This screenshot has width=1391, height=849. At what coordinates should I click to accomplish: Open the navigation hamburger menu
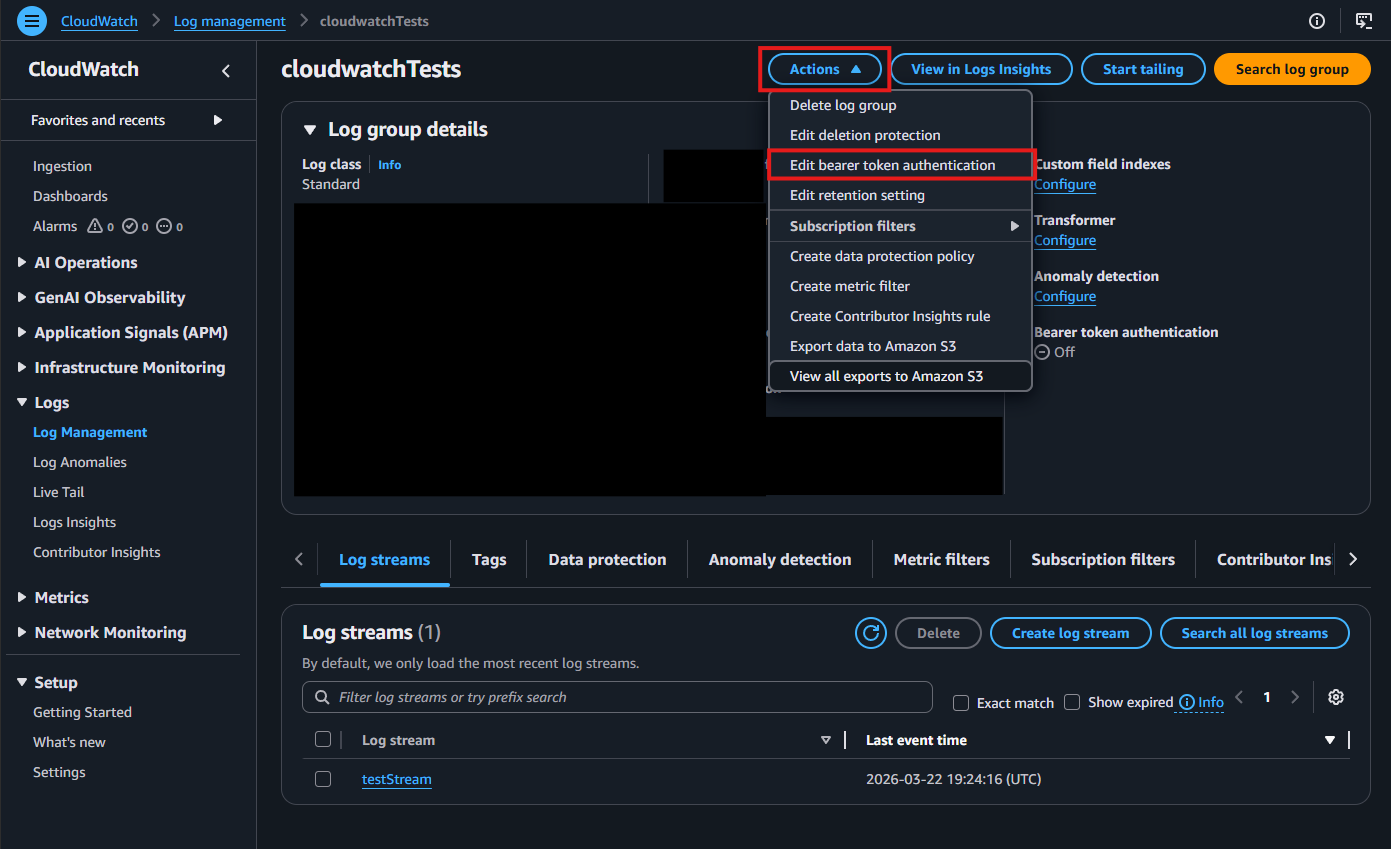pyautogui.click(x=31, y=21)
